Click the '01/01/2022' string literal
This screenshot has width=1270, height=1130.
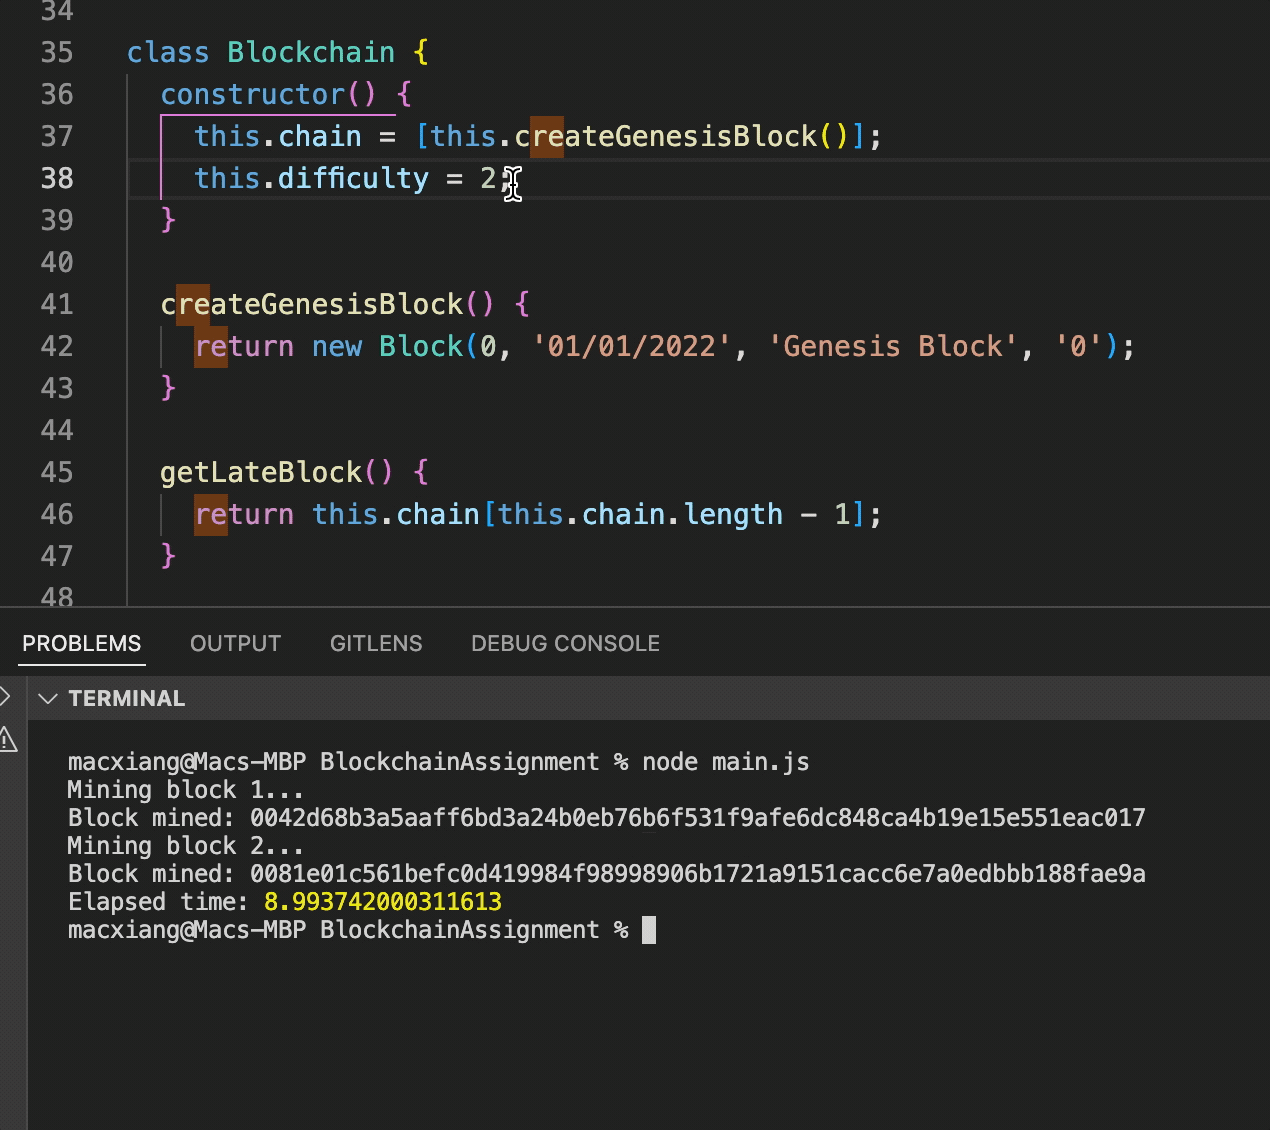pyautogui.click(x=632, y=346)
